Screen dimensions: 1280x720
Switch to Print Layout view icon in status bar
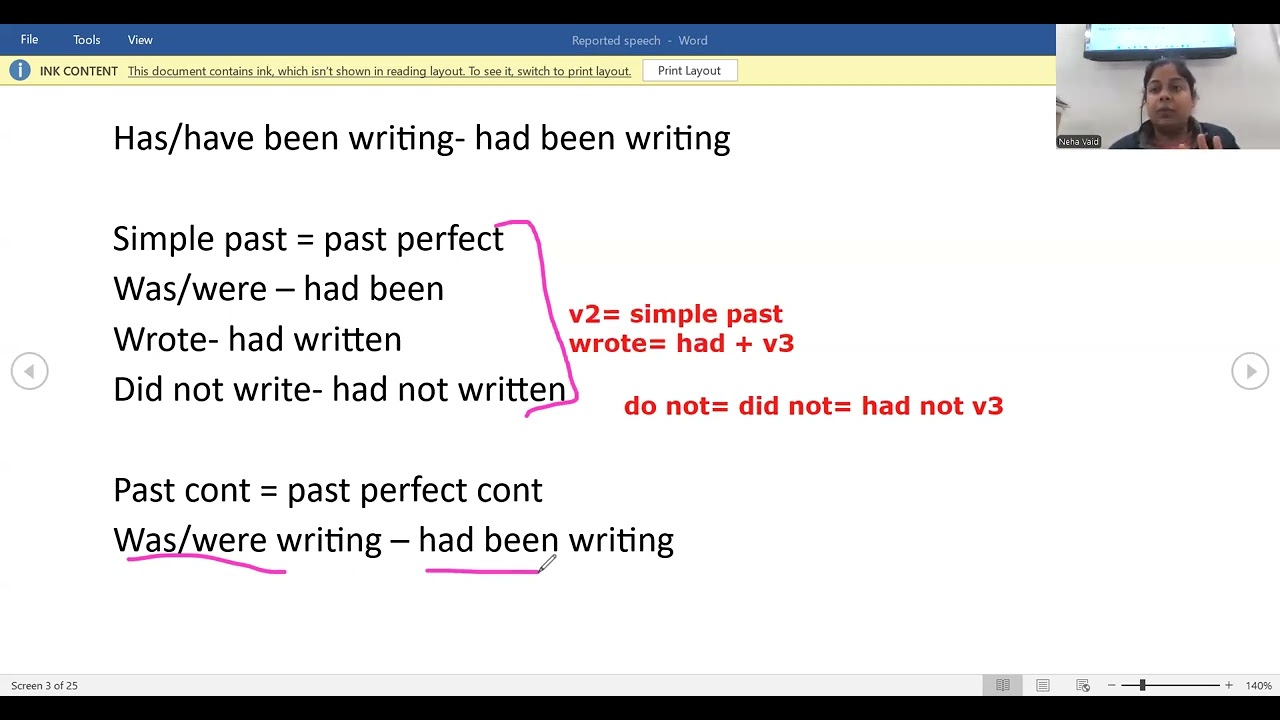click(1042, 685)
